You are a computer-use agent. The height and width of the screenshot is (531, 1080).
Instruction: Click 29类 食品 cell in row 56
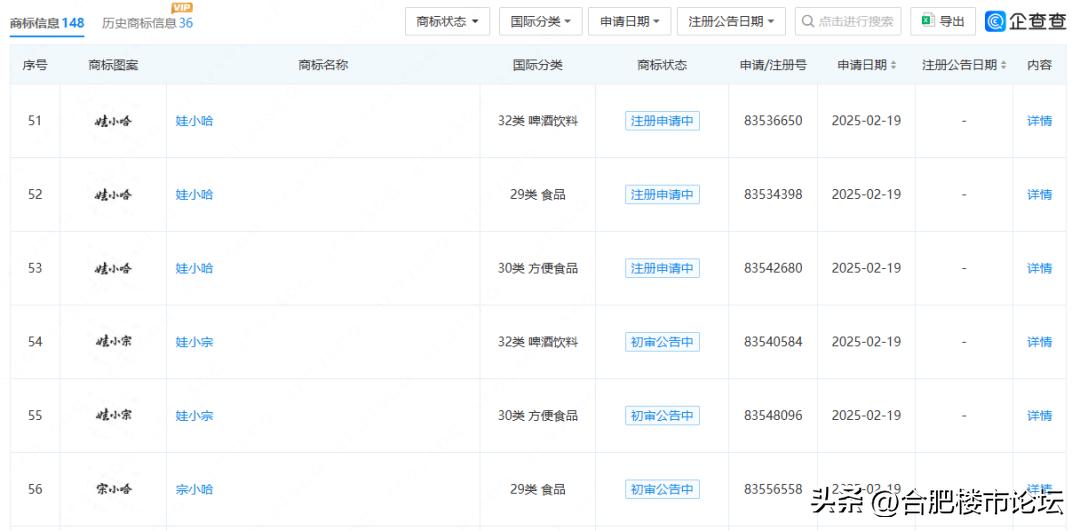(538, 490)
